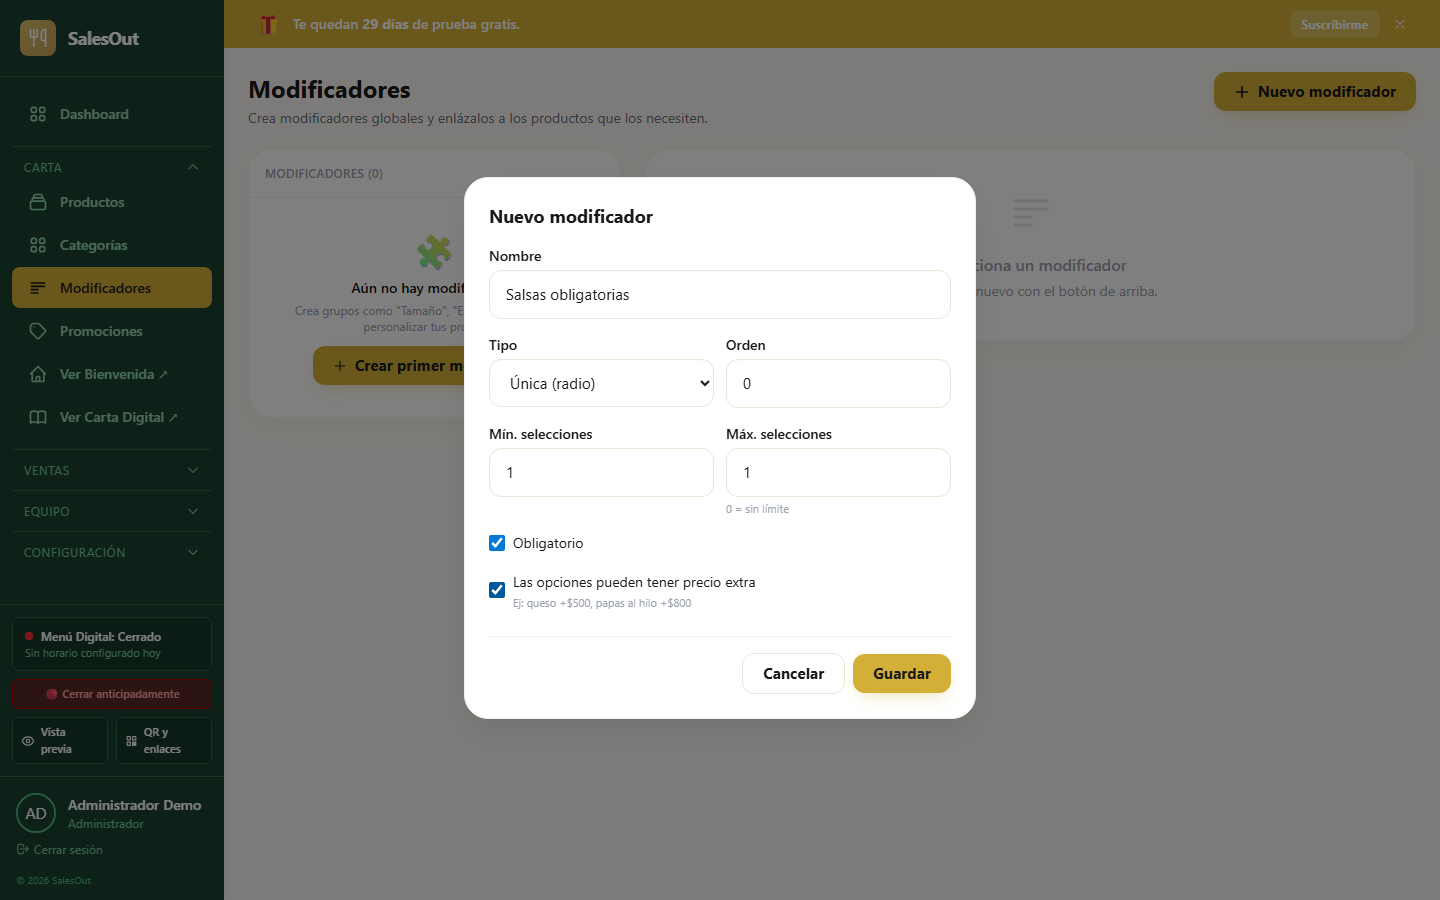Expand the CONFIGURACIÓN sidebar section

pos(112,552)
